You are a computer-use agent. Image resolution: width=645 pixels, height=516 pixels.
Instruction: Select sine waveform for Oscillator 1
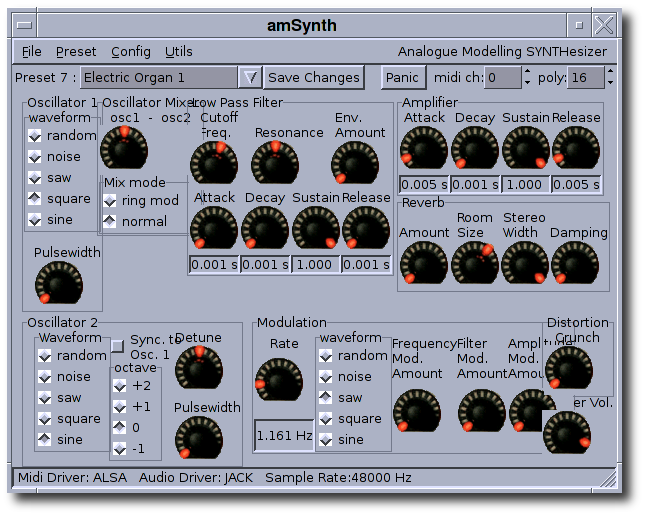50,219
